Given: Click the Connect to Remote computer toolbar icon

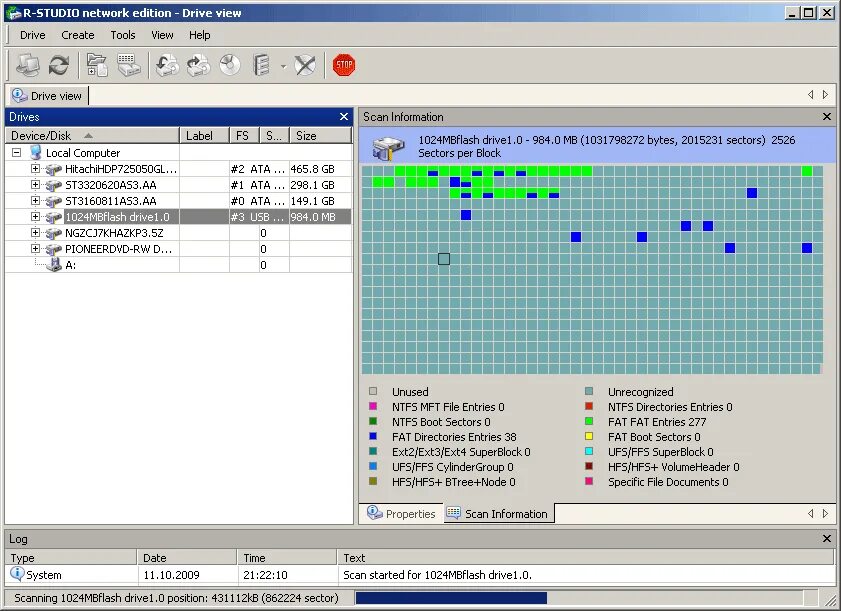Looking at the screenshot, I should pos(27,65).
